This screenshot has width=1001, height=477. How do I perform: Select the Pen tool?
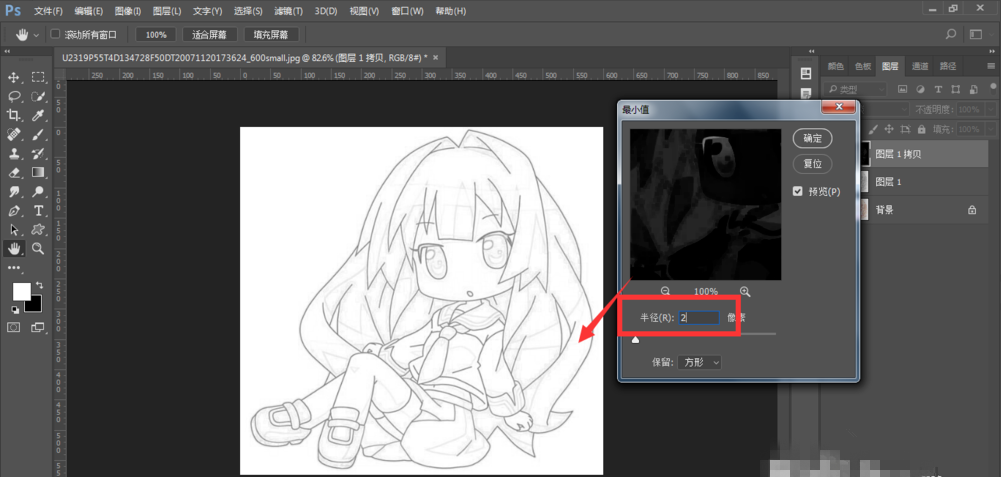click(x=14, y=210)
